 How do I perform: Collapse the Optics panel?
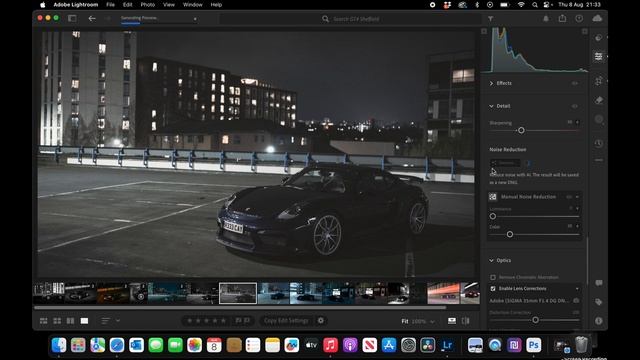click(x=491, y=260)
